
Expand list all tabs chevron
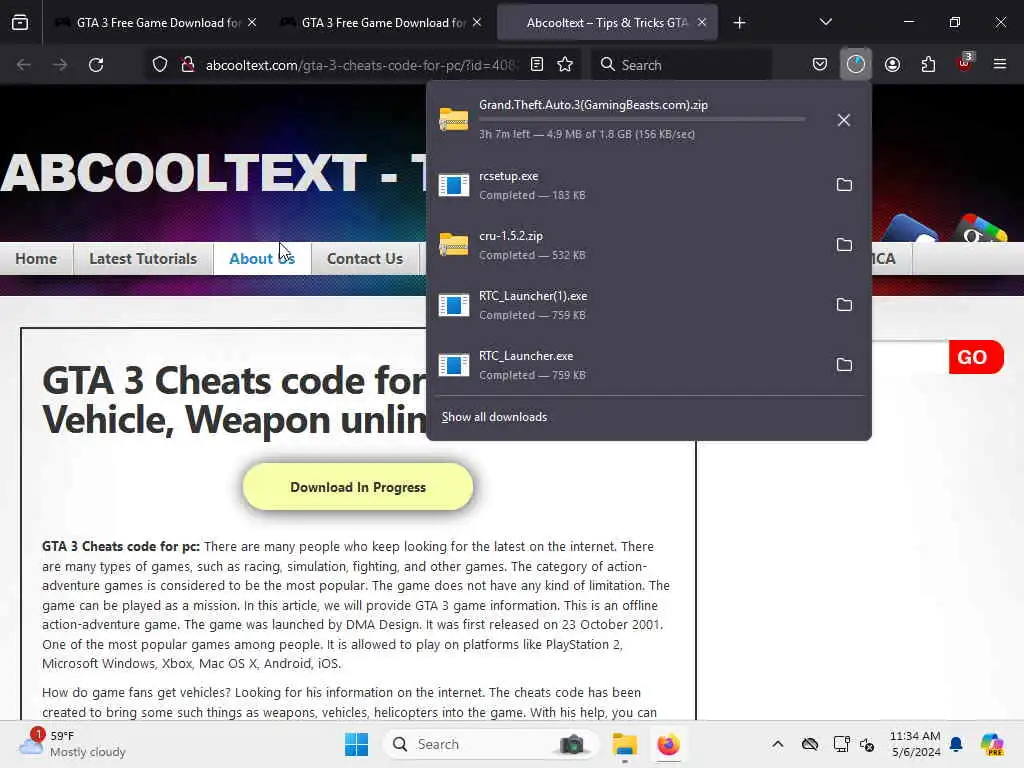825,23
